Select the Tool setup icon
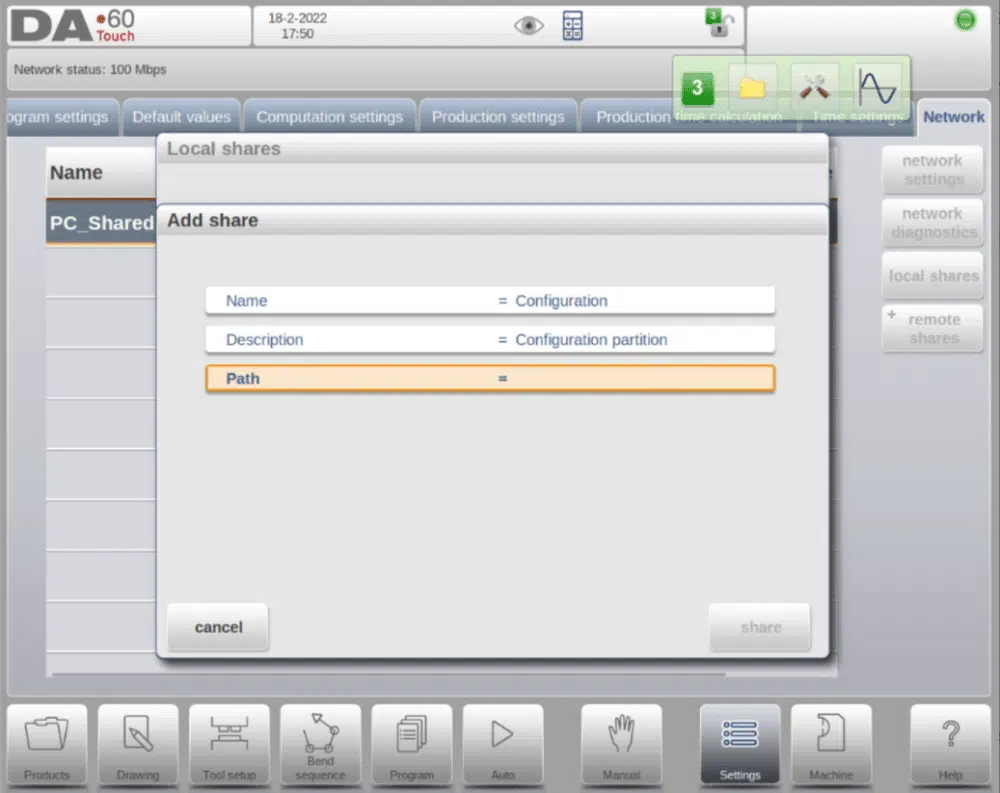The width and height of the screenshot is (1000, 793). [229, 744]
